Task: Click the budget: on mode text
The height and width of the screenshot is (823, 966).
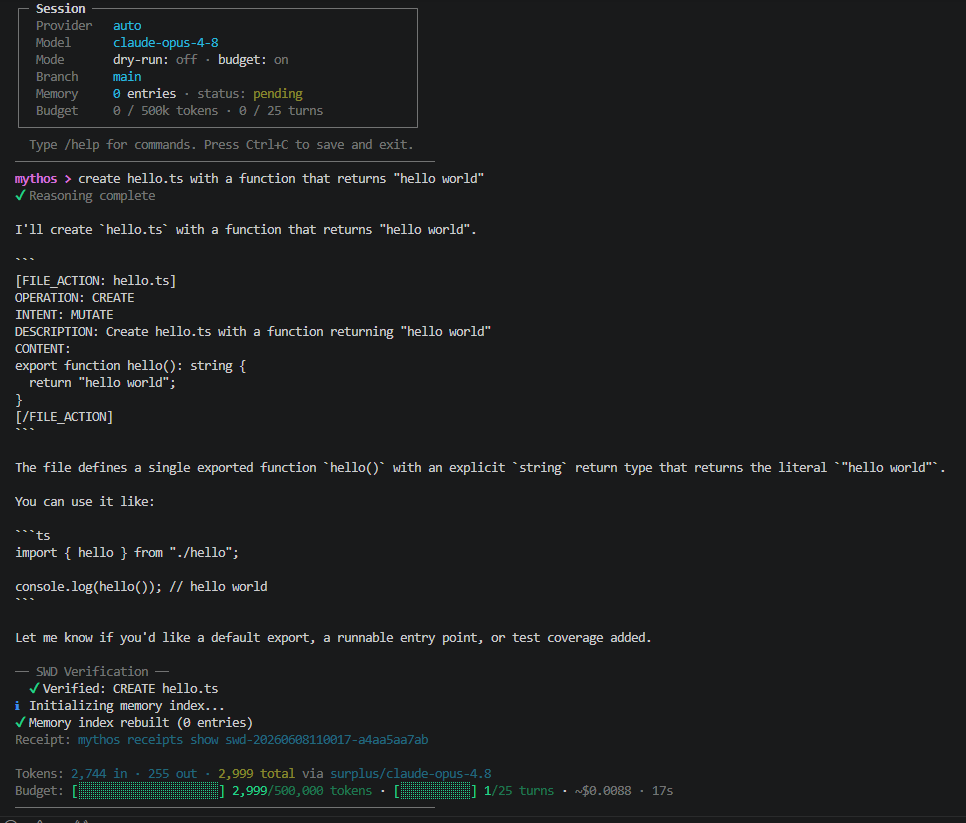Action: coord(253,60)
